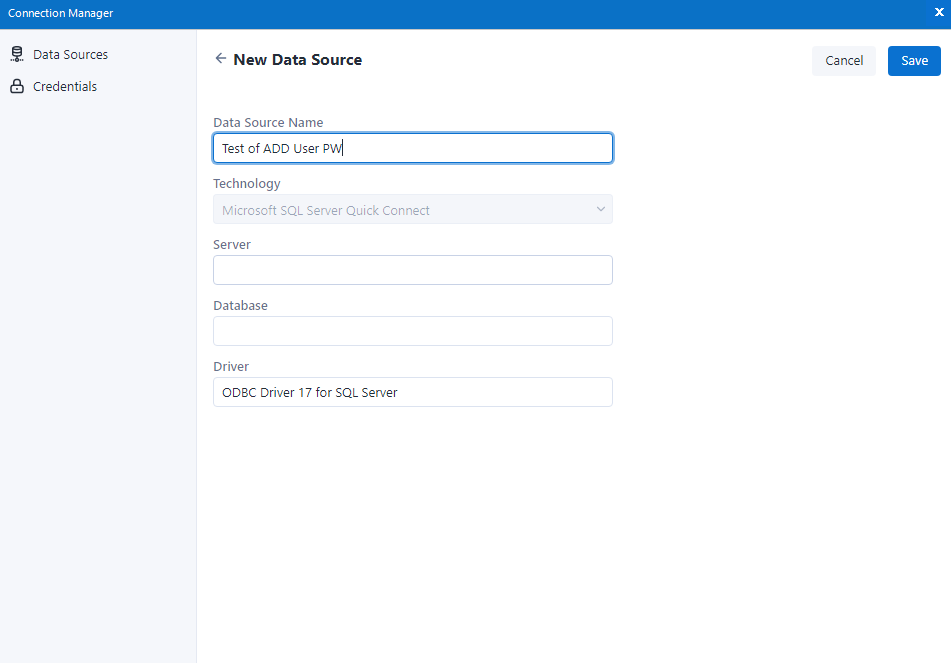This screenshot has width=951, height=663.
Task: Click the Data Source Name input field
Action: (412, 147)
